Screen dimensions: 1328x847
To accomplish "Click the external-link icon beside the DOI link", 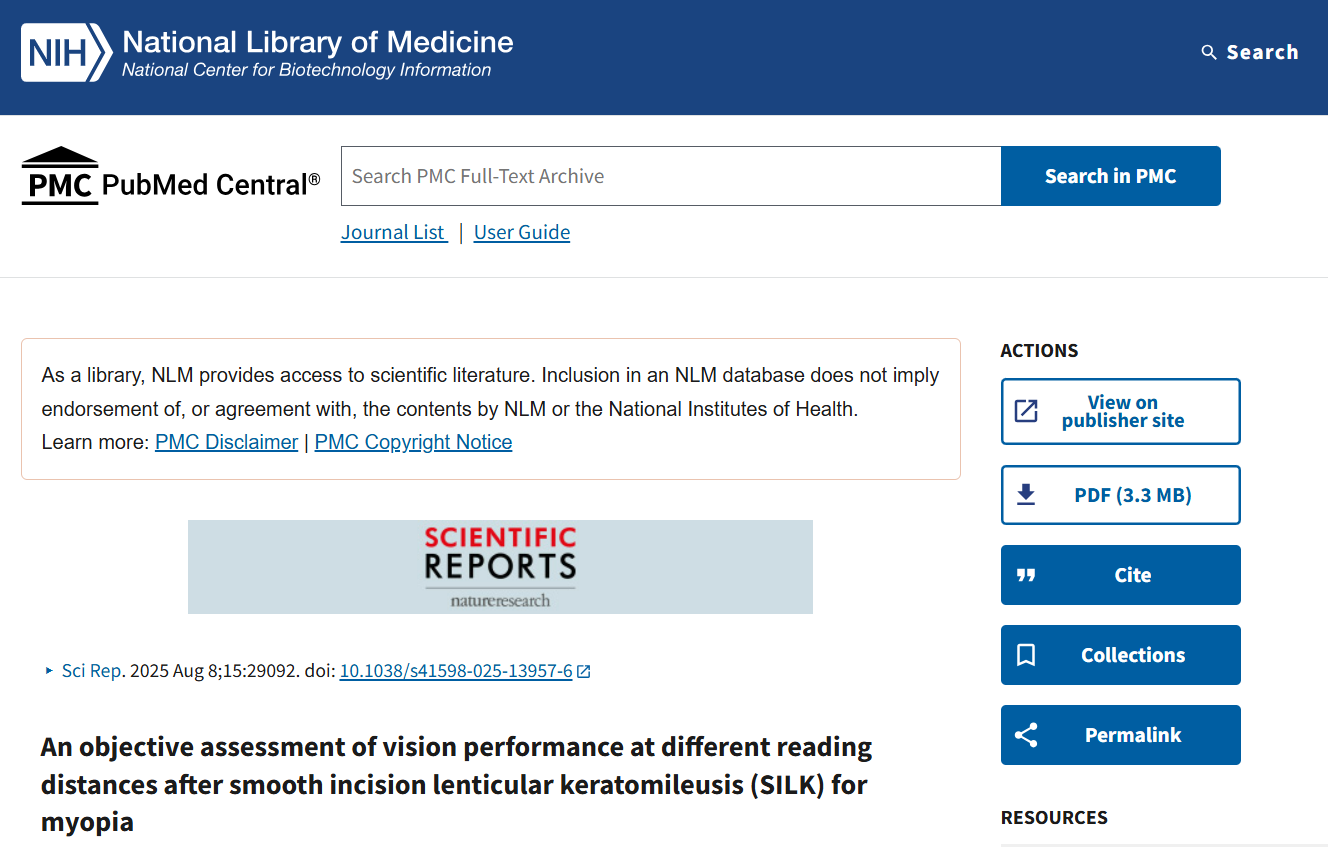I will (583, 671).
